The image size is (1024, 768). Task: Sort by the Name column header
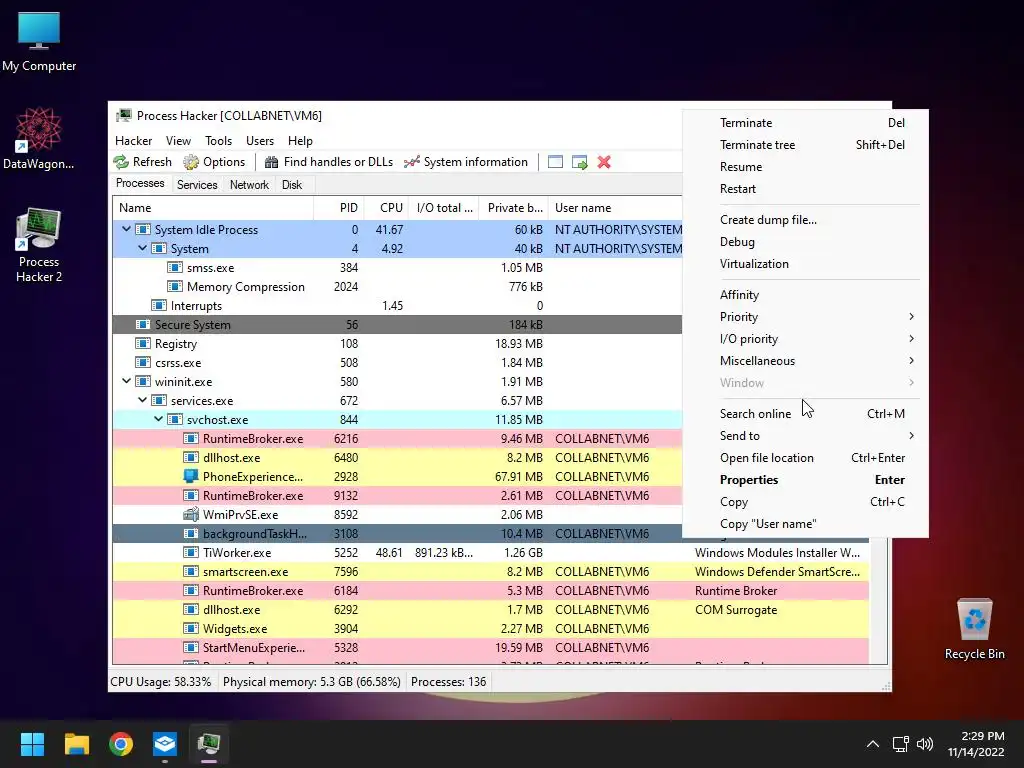point(213,208)
